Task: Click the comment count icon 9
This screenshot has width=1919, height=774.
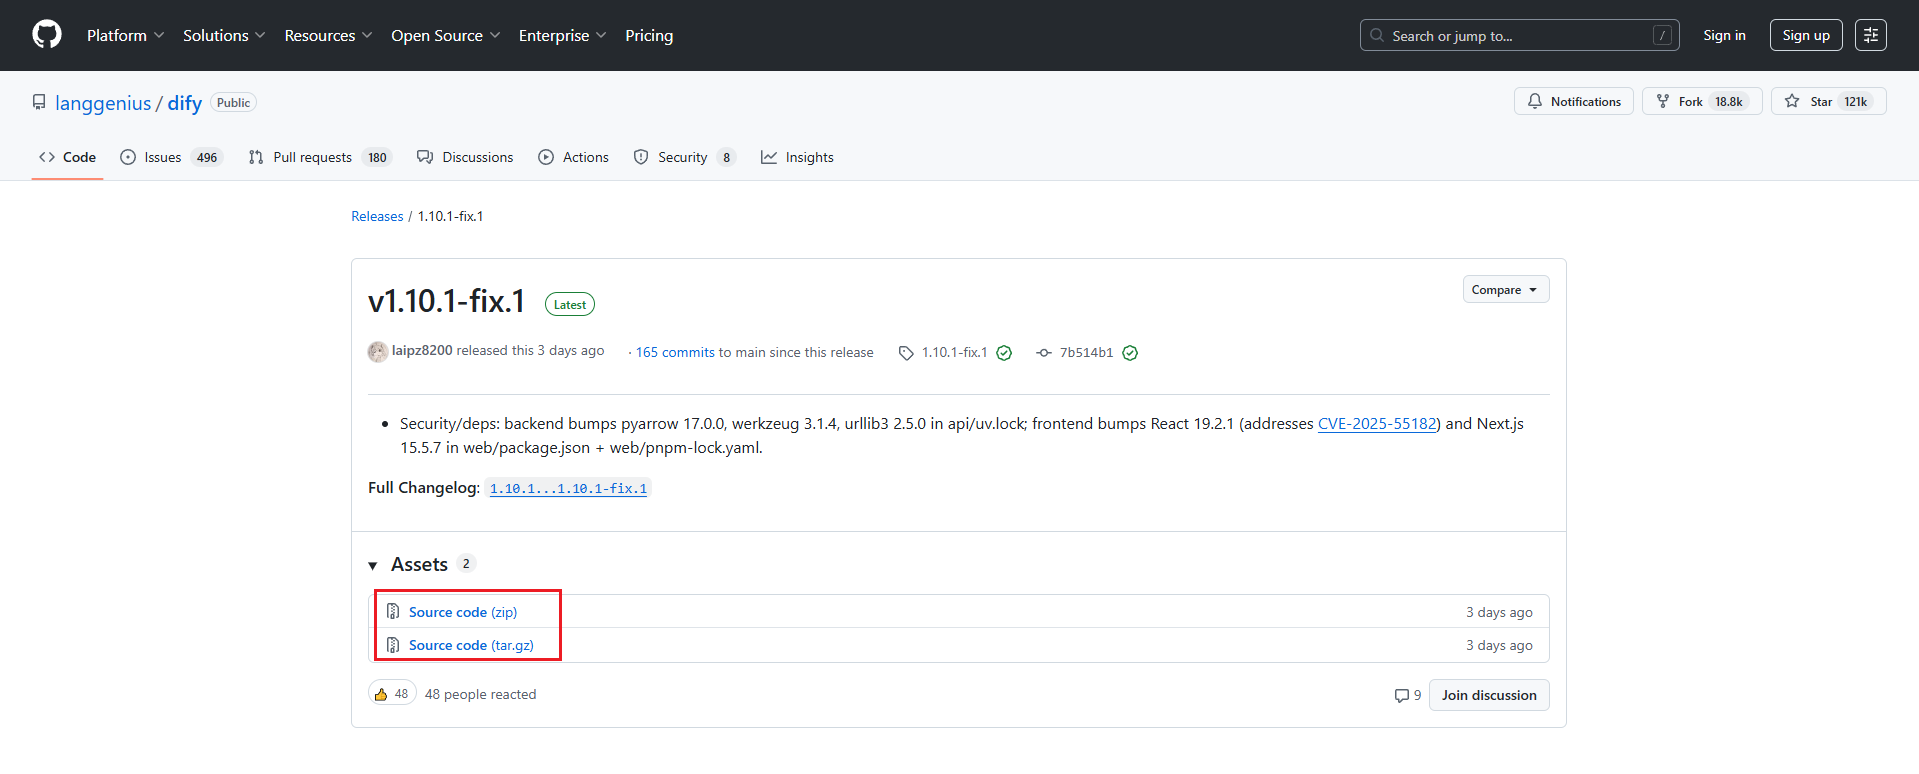Action: [x=1407, y=695]
